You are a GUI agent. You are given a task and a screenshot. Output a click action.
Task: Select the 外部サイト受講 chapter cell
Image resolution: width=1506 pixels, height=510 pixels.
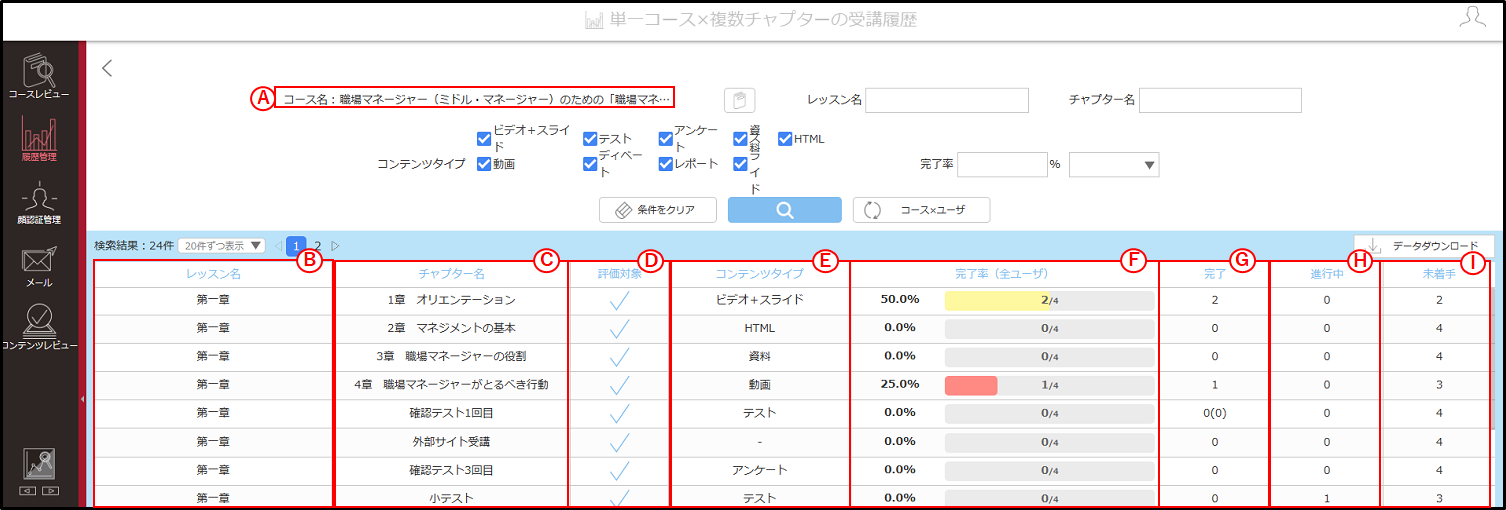tap(451, 441)
